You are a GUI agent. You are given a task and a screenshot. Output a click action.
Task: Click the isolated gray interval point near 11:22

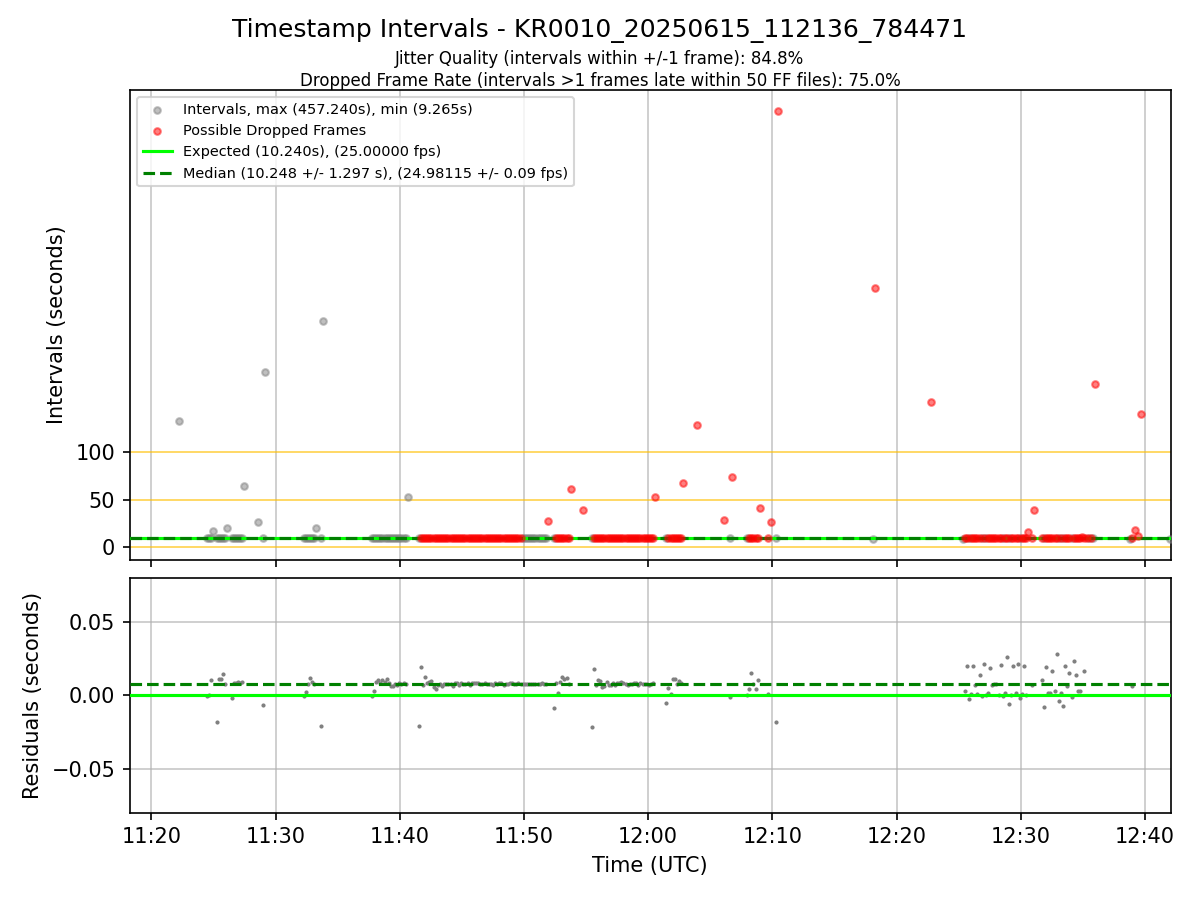(179, 421)
